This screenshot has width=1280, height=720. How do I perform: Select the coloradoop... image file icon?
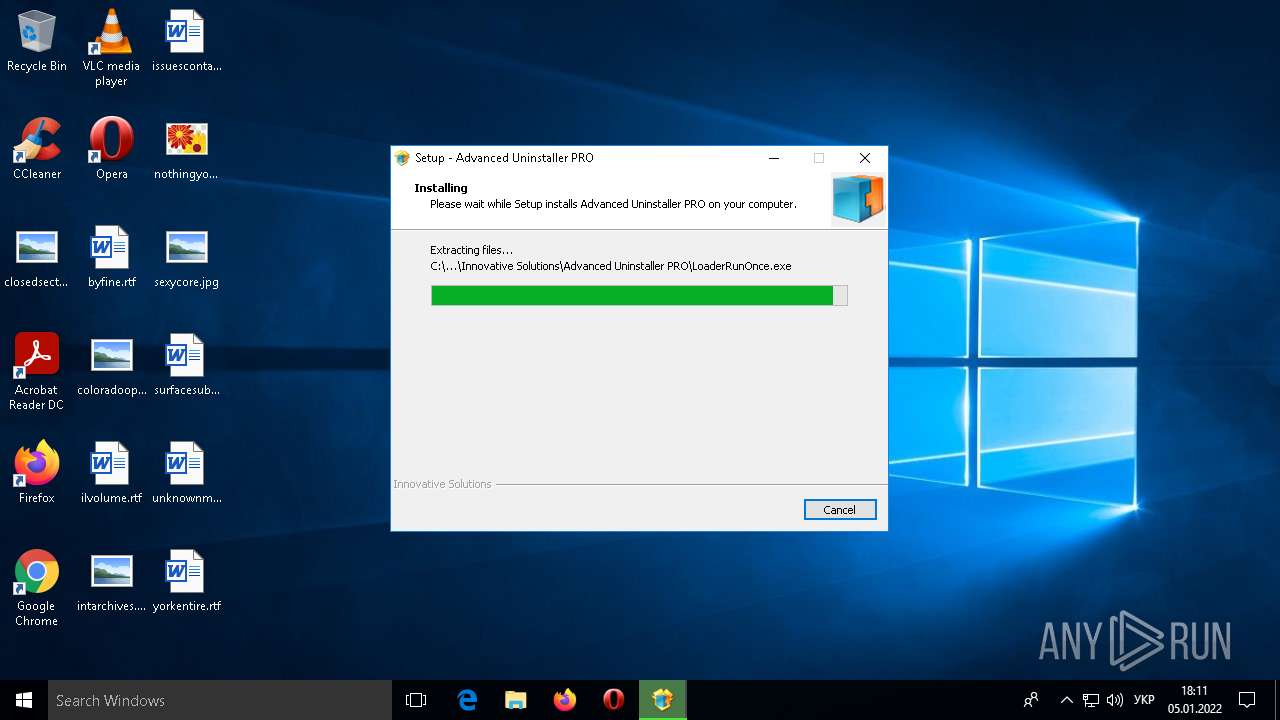point(111,365)
